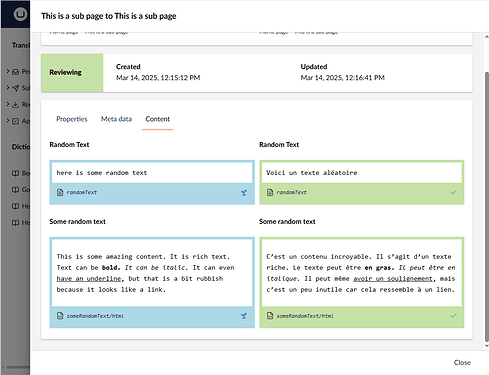The width and height of the screenshot is (489, 375).
Task: Click translated someRandomText/html document icon
Action: click(x=270, y=316)
